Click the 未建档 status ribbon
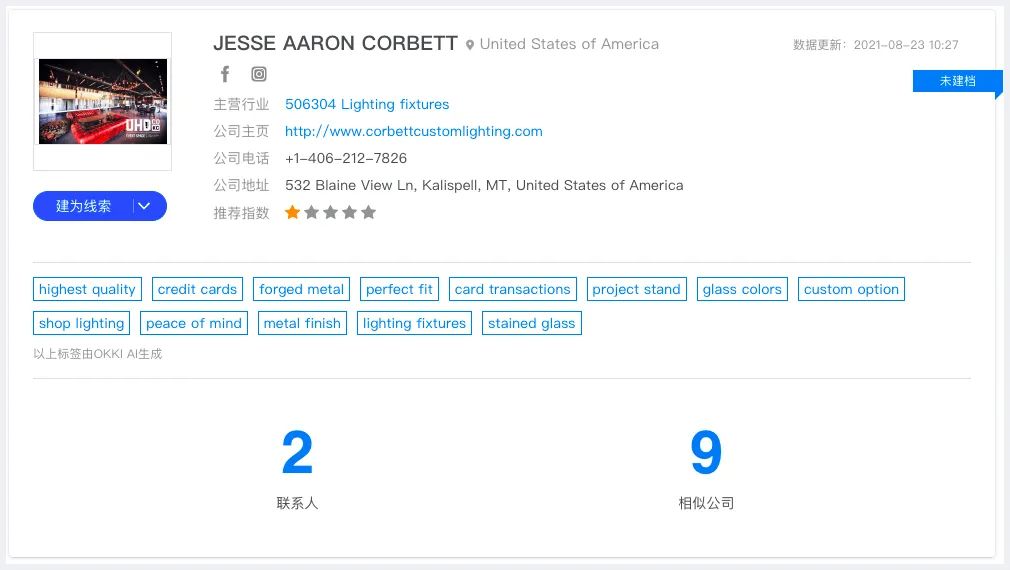 tap(957, 81)
